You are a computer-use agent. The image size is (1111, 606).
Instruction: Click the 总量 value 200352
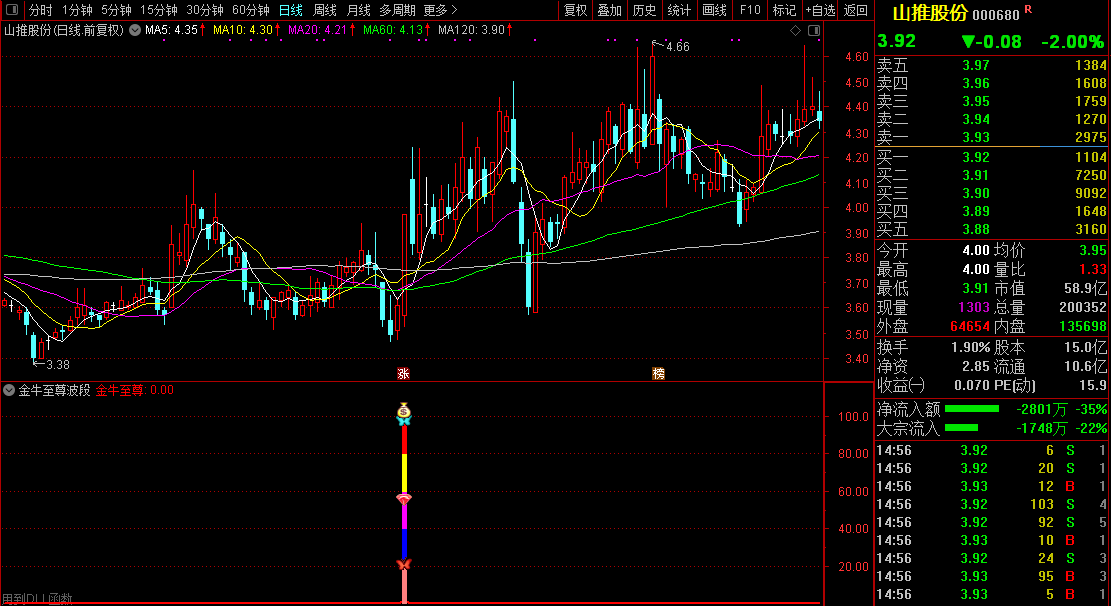coord(1082,308)
